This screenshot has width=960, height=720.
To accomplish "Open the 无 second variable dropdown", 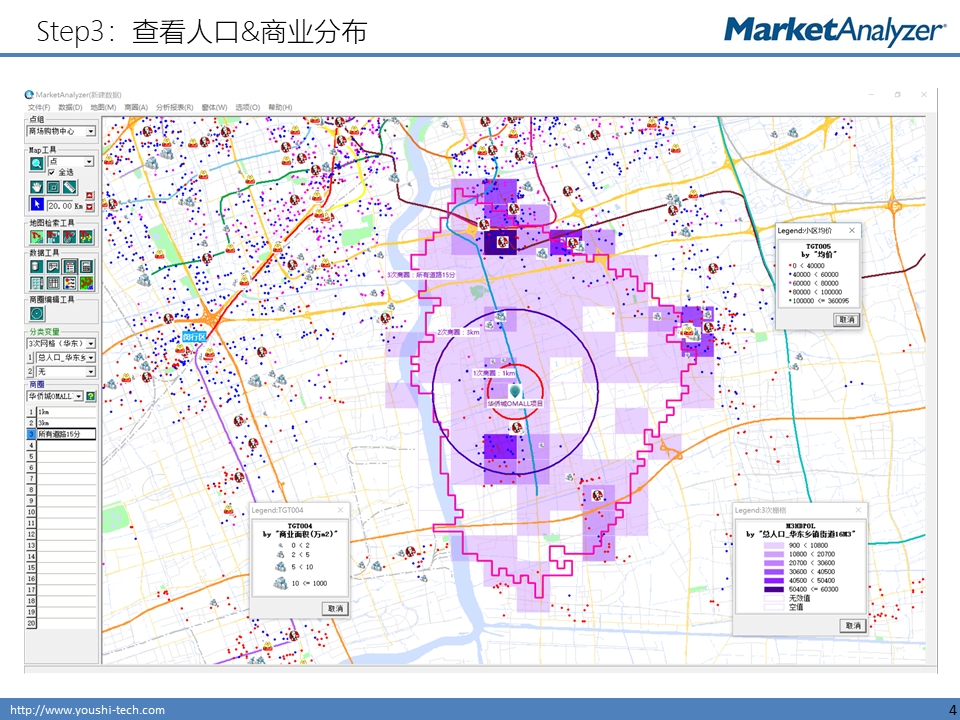I will [x=91, y=372].
